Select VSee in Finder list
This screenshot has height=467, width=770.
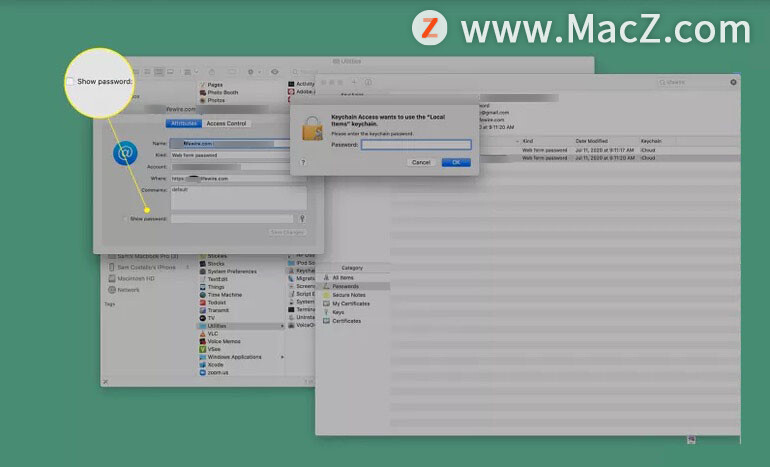tap(214, 349)
